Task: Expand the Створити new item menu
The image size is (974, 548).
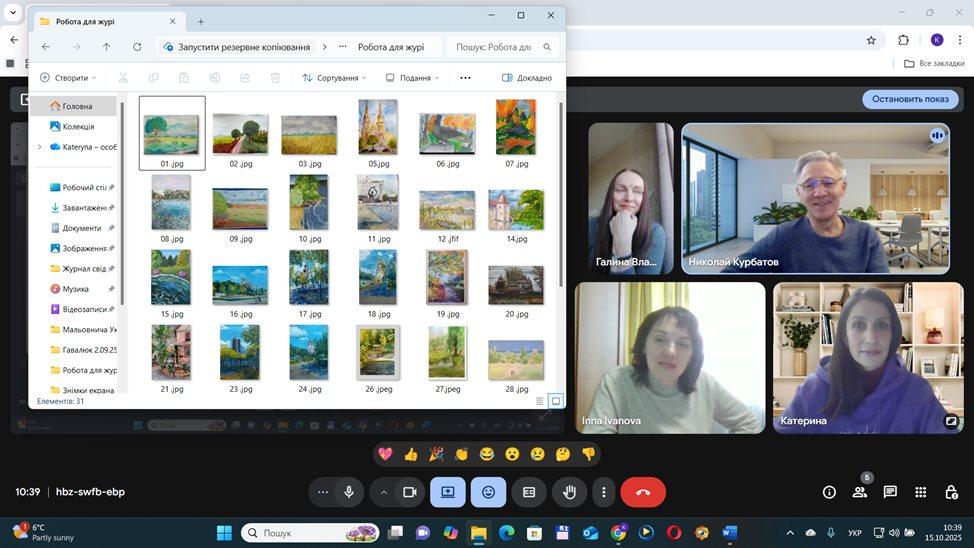Action: pyautogui.click(x=68, y=78)
